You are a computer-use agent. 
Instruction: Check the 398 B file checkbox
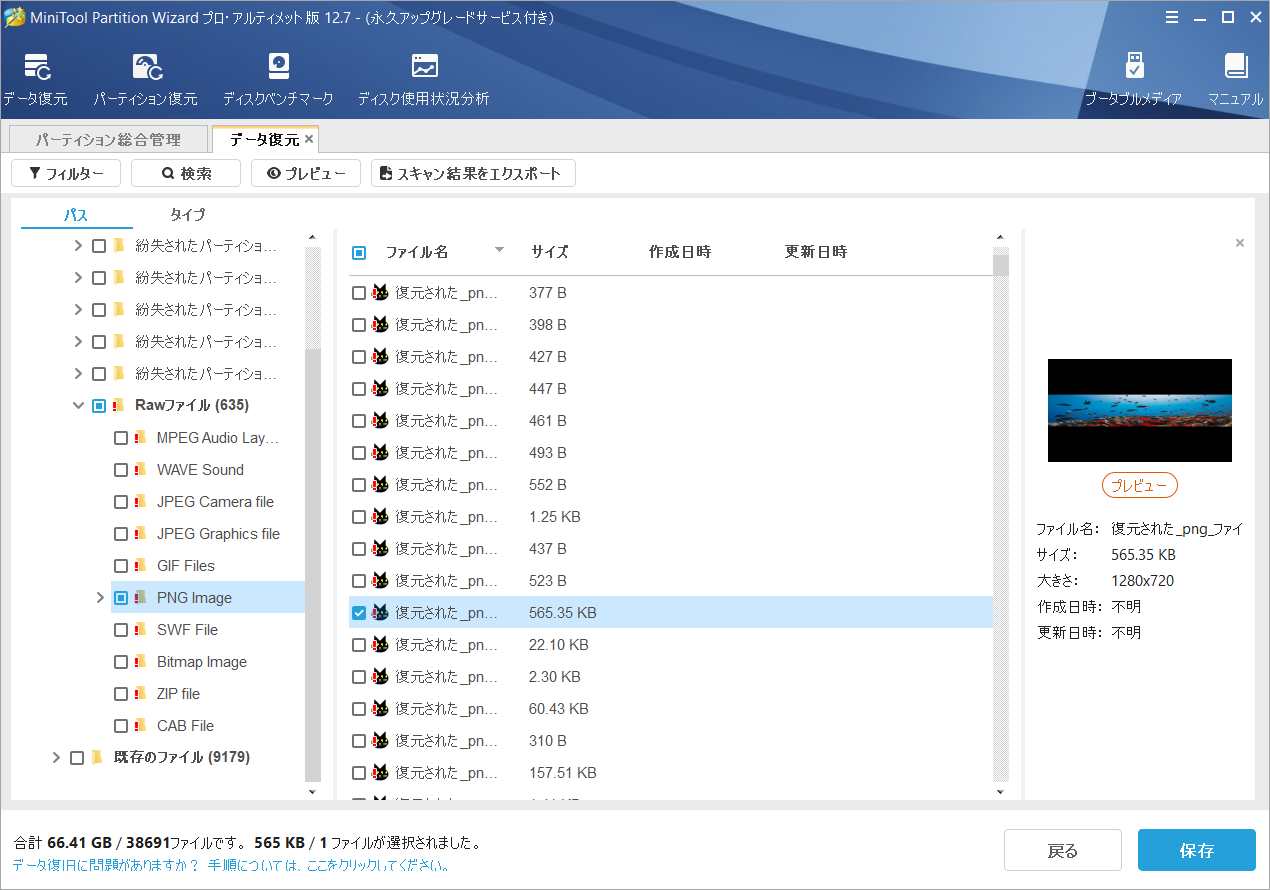[x=359, y=325]
